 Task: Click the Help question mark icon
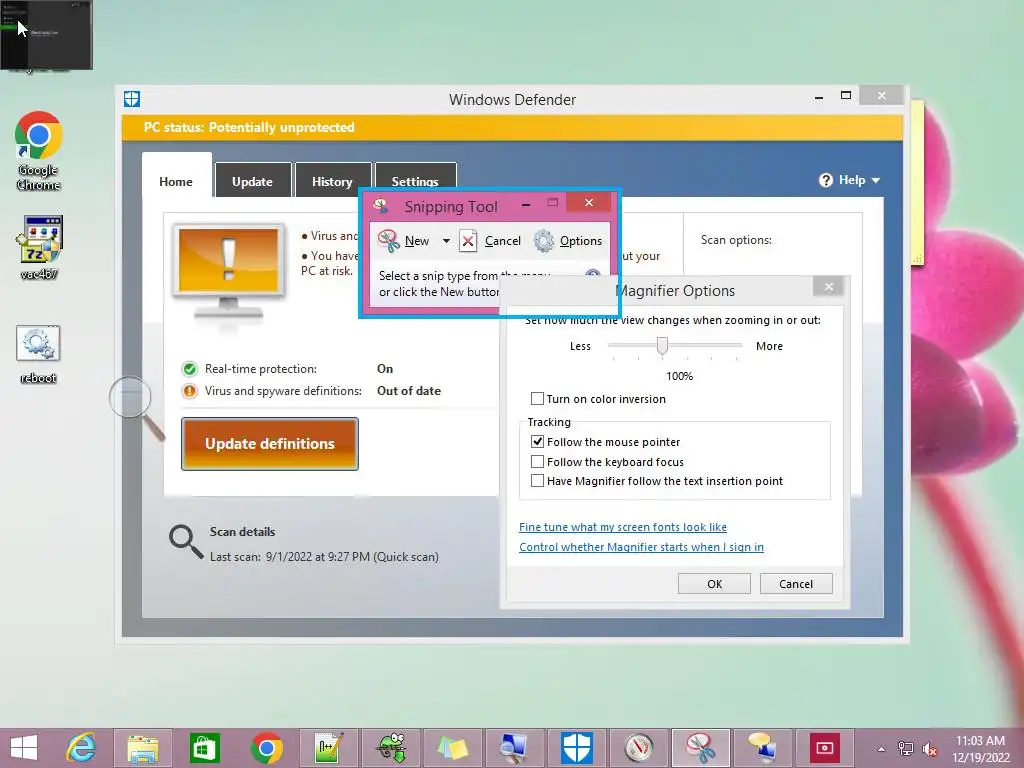click(825, 180)
